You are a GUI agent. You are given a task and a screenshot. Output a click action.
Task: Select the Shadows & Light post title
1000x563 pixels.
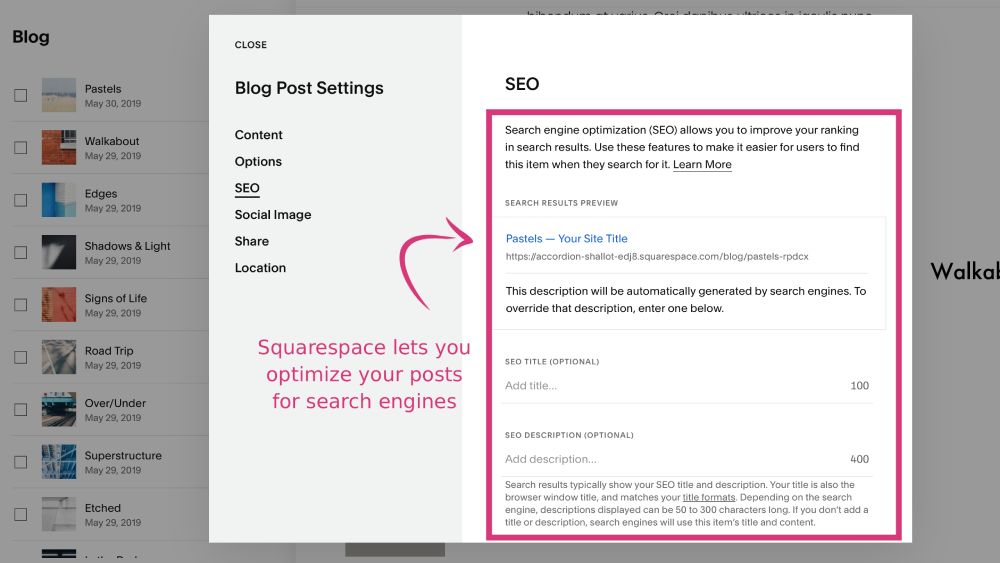tap(128, 246)
